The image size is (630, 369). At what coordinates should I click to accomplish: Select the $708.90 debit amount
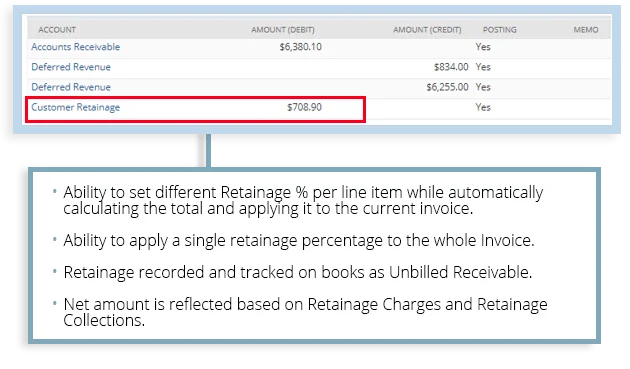[304, 107]
